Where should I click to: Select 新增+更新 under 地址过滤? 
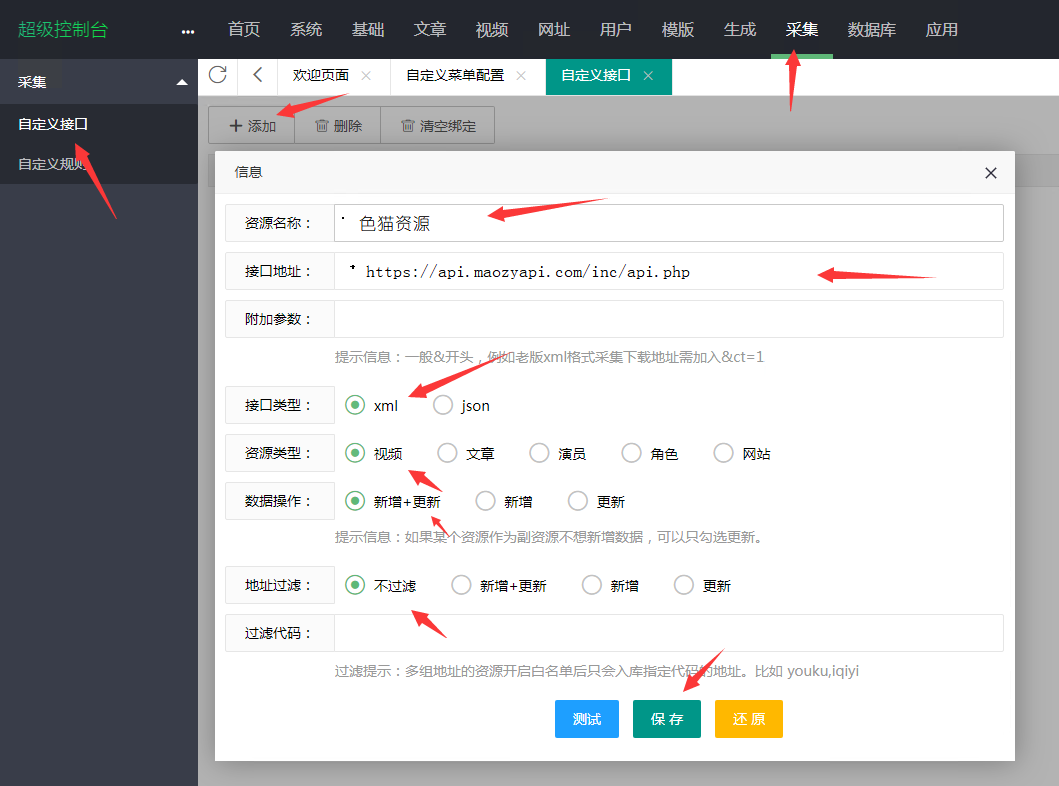click(461, 585)
